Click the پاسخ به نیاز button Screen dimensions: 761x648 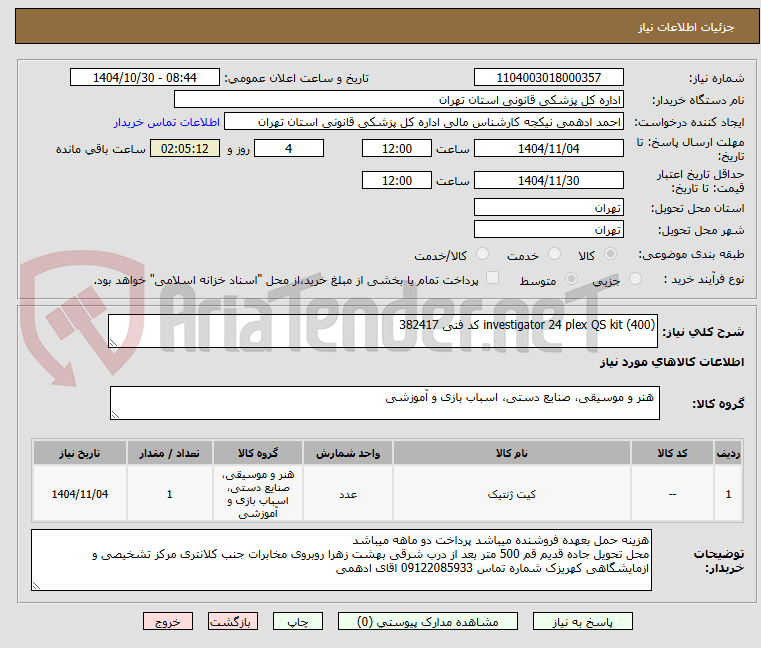(x=583, y=621)
